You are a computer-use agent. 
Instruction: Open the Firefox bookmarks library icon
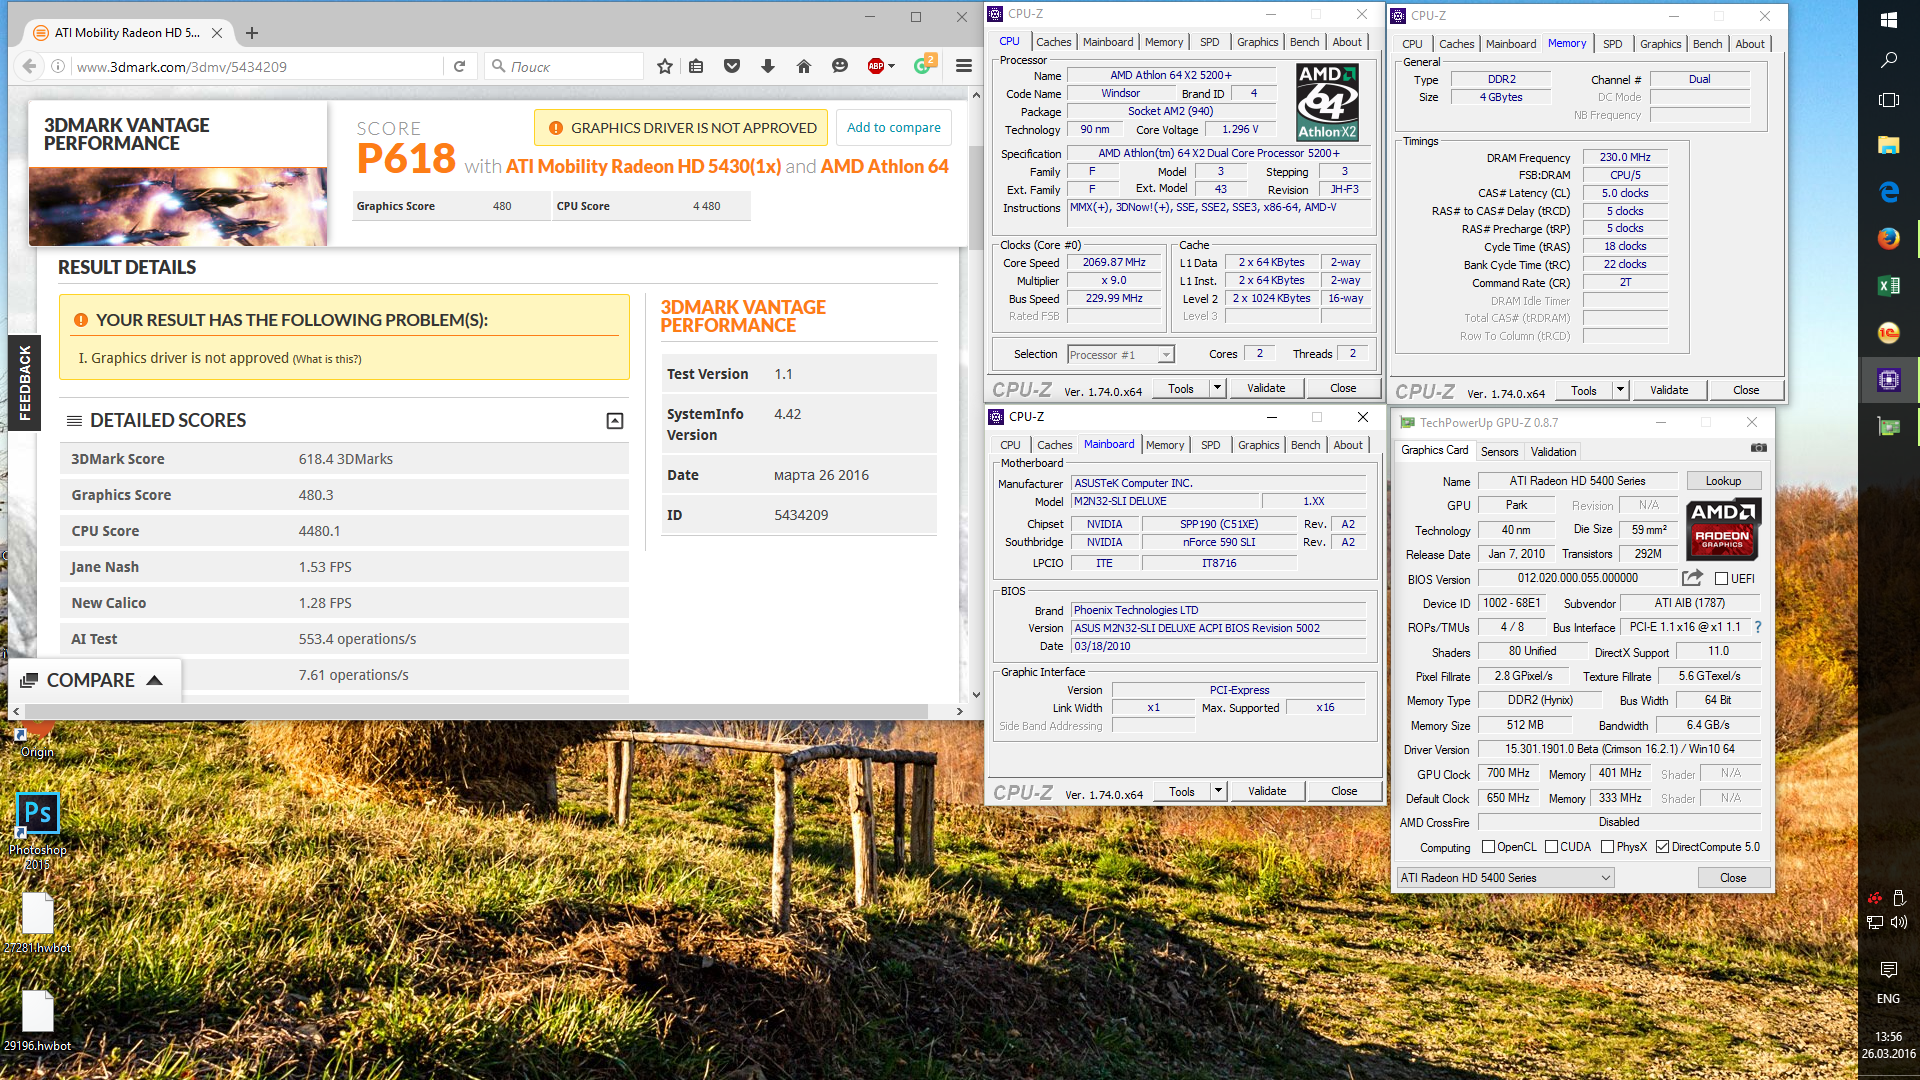(697, 66)
